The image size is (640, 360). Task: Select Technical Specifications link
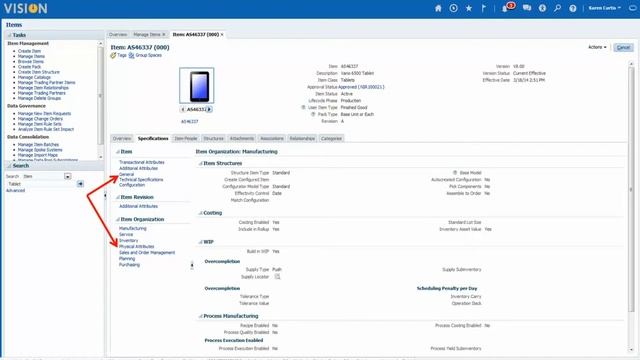coord(141,180)
